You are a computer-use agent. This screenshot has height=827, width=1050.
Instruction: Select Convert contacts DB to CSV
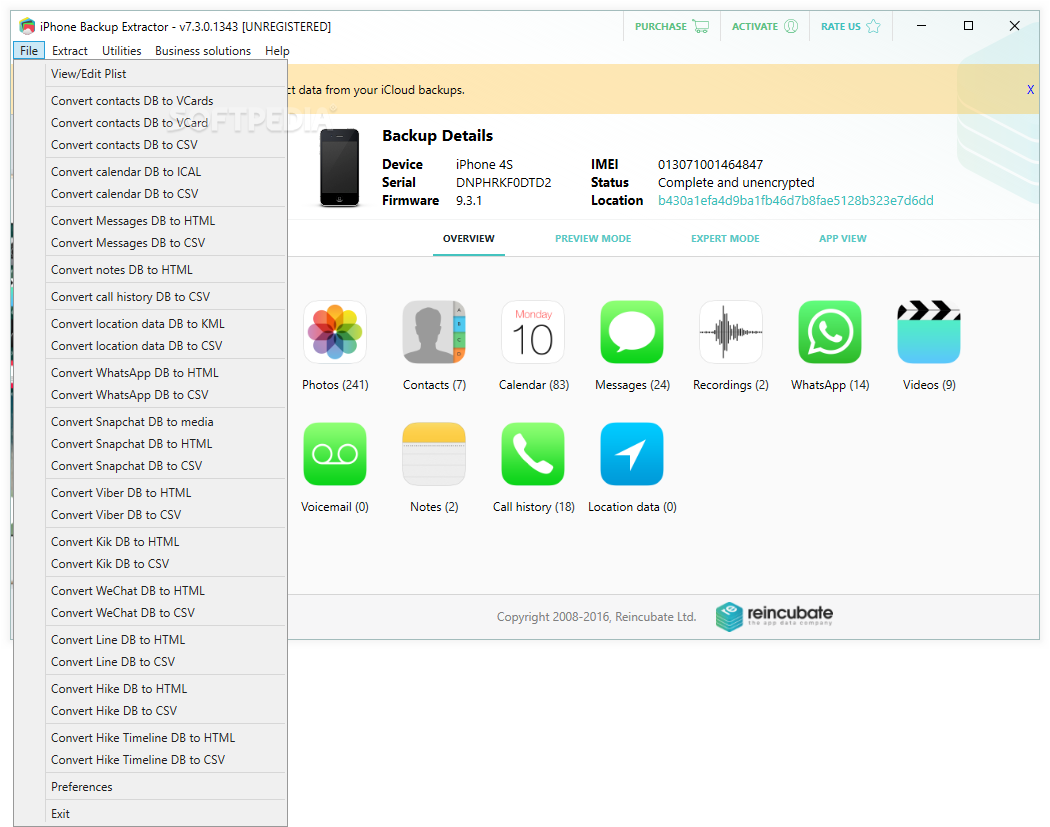[x=166, y=145]
